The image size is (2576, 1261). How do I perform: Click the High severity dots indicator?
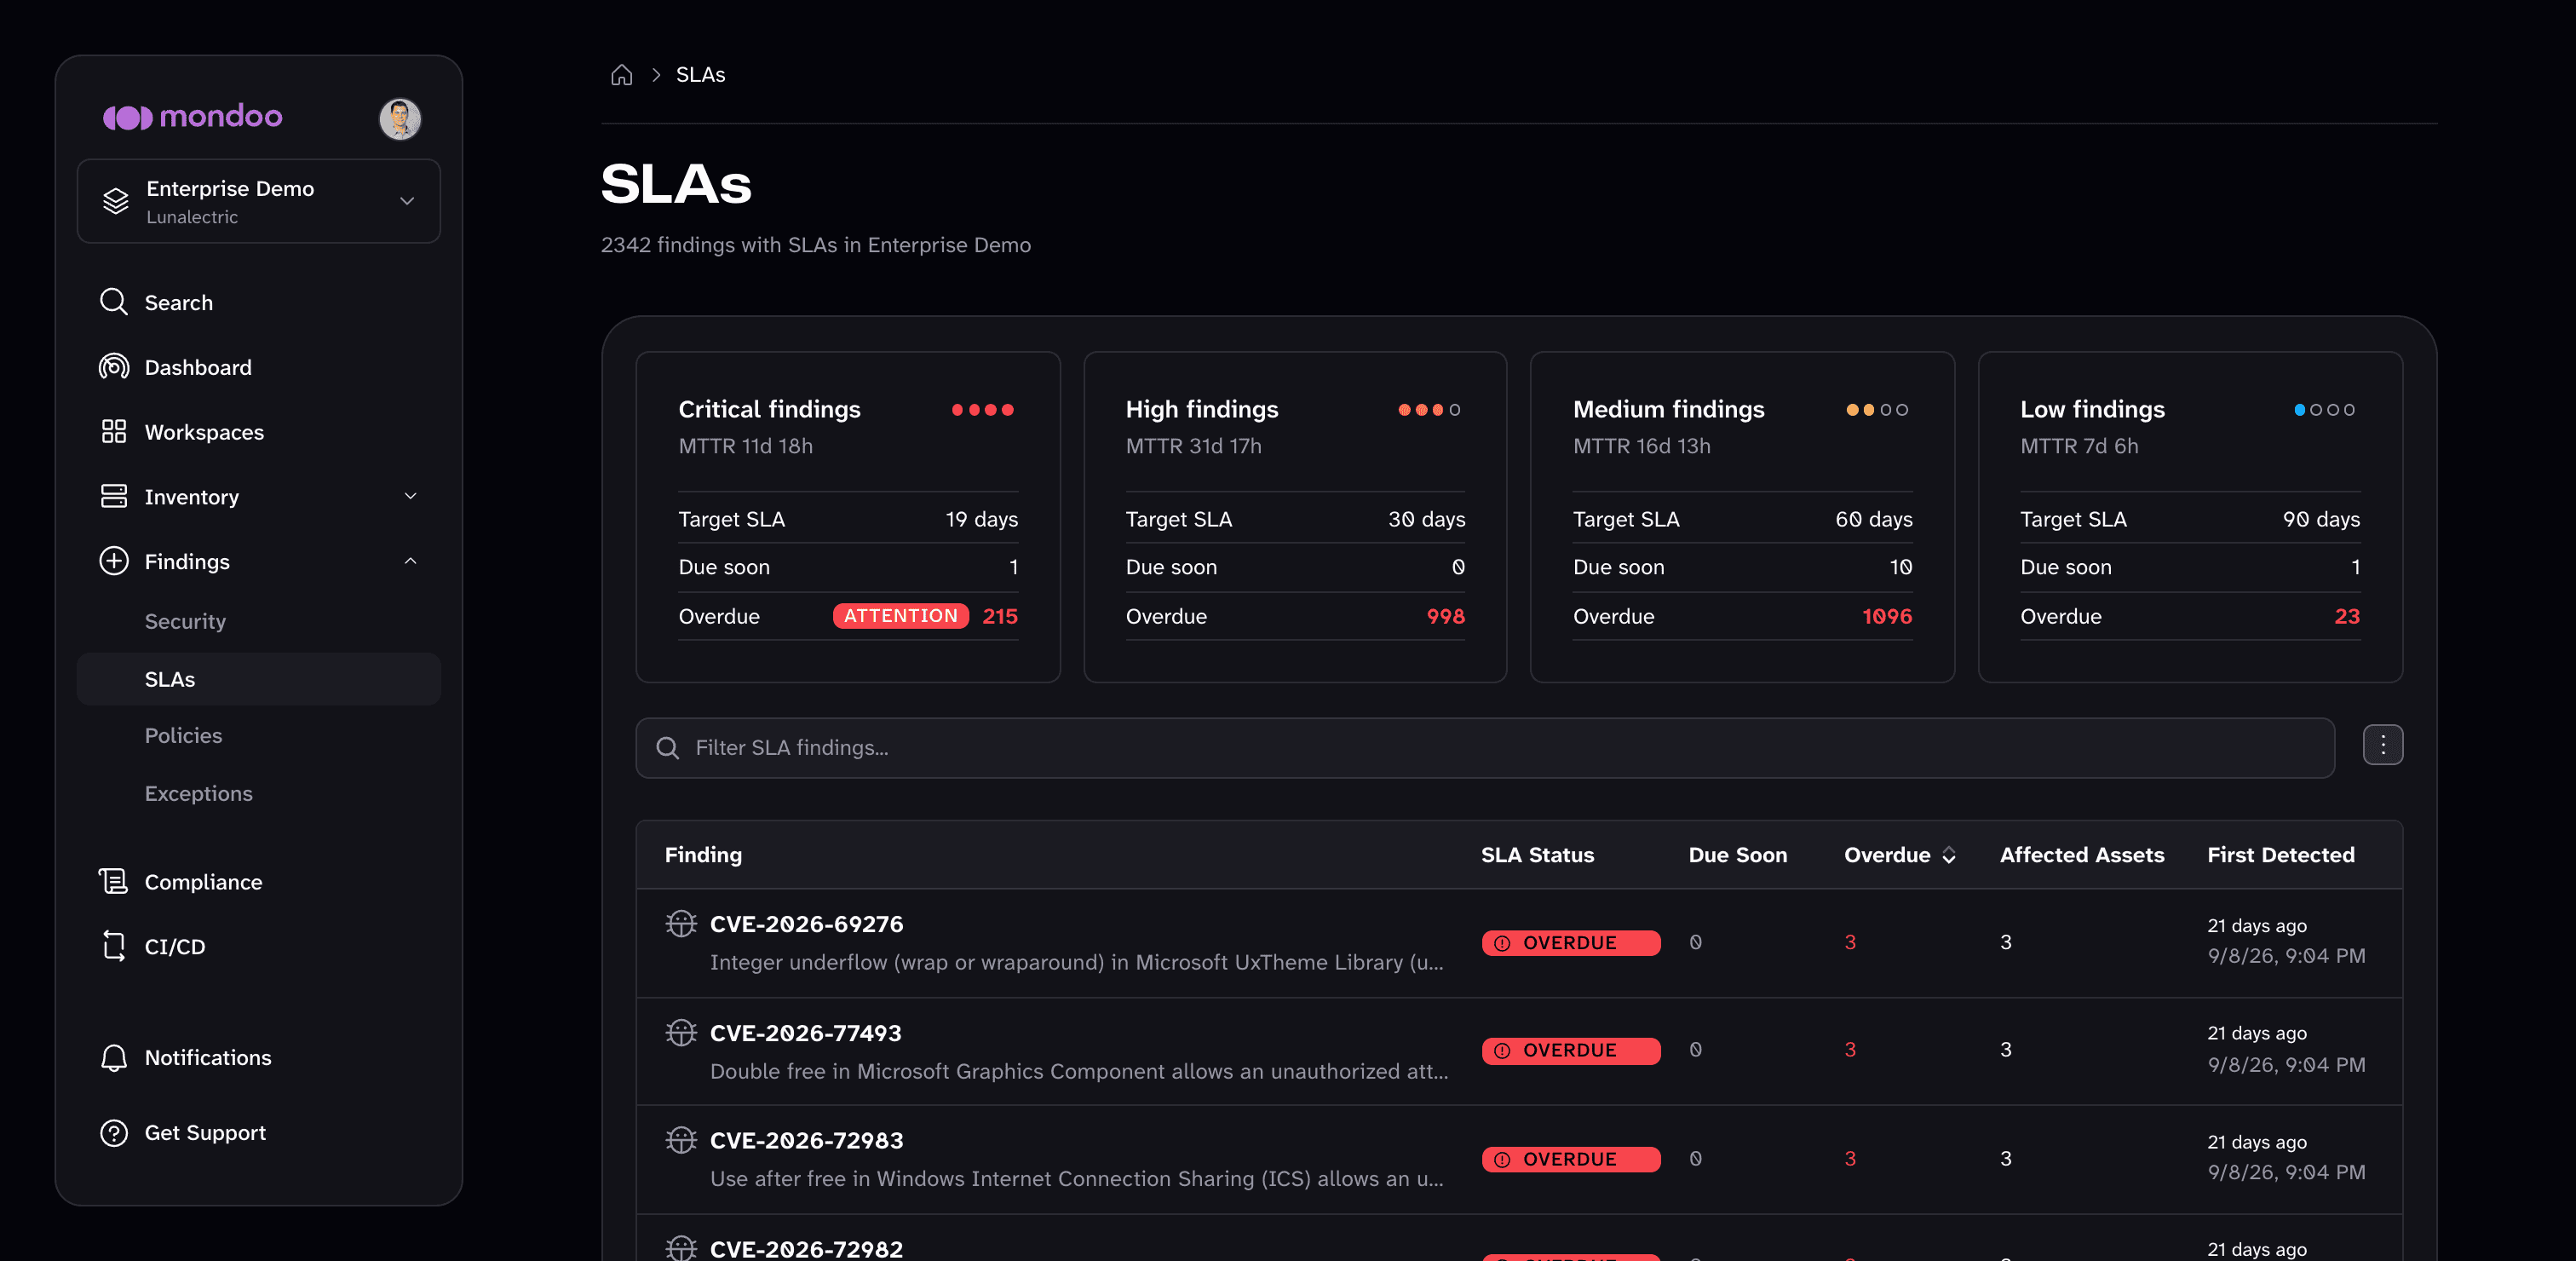coord(1429,410)
